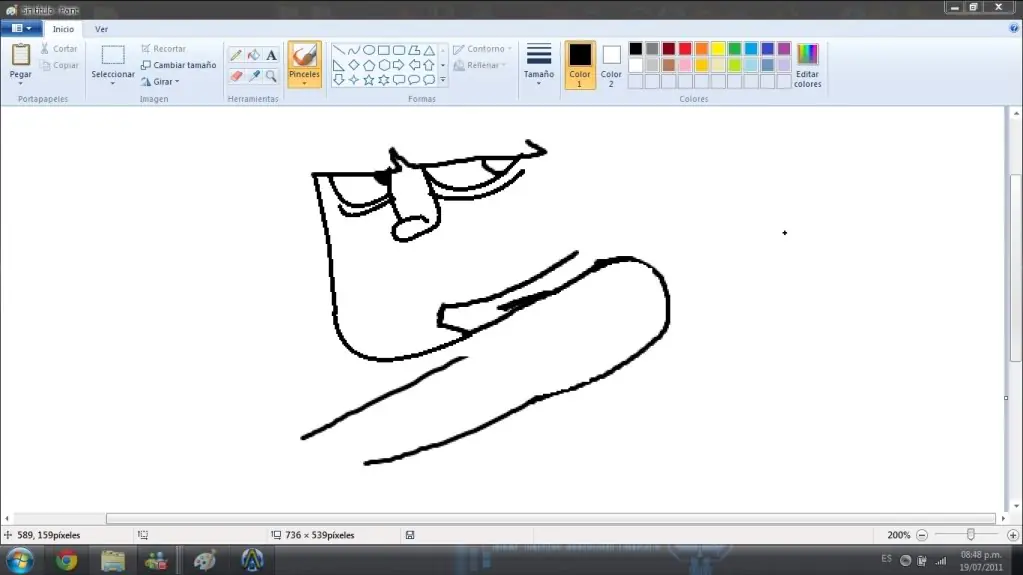Screen dimensions: 1023x575
Task: Choose the oval shape
Action: pyautogui.click(x=369, y=50)
